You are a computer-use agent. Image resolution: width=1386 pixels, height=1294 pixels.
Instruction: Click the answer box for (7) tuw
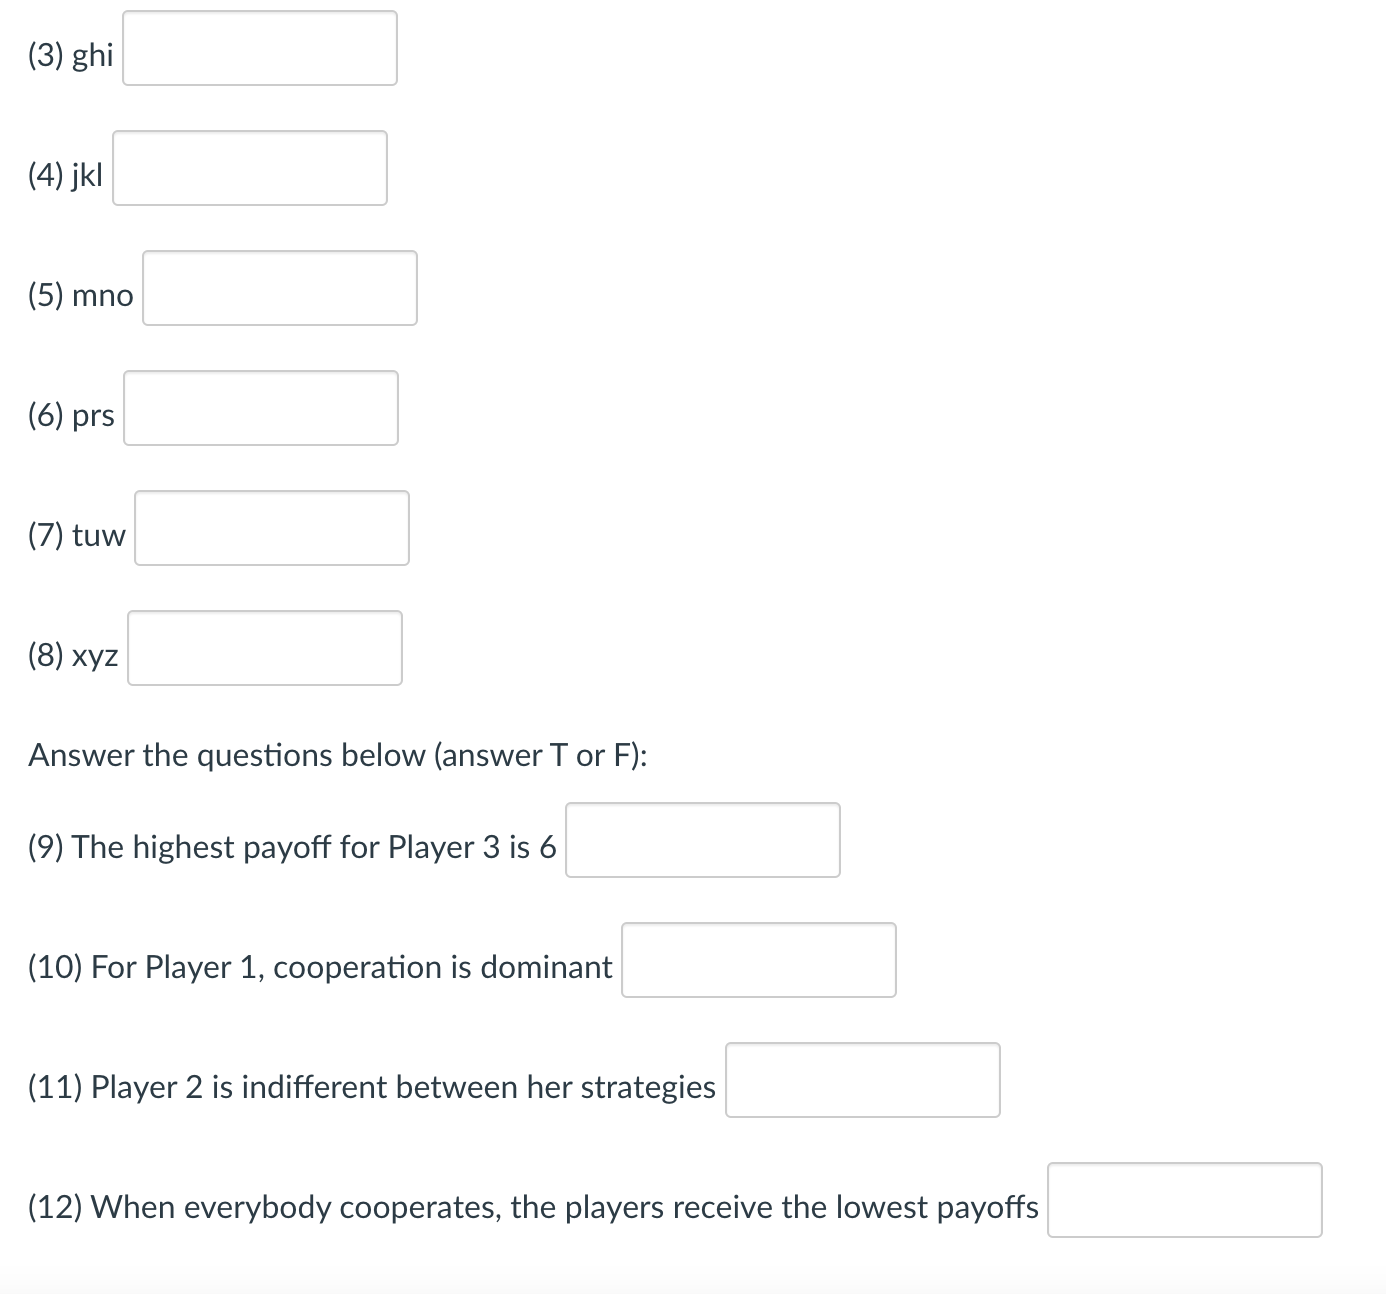(271, 528)
